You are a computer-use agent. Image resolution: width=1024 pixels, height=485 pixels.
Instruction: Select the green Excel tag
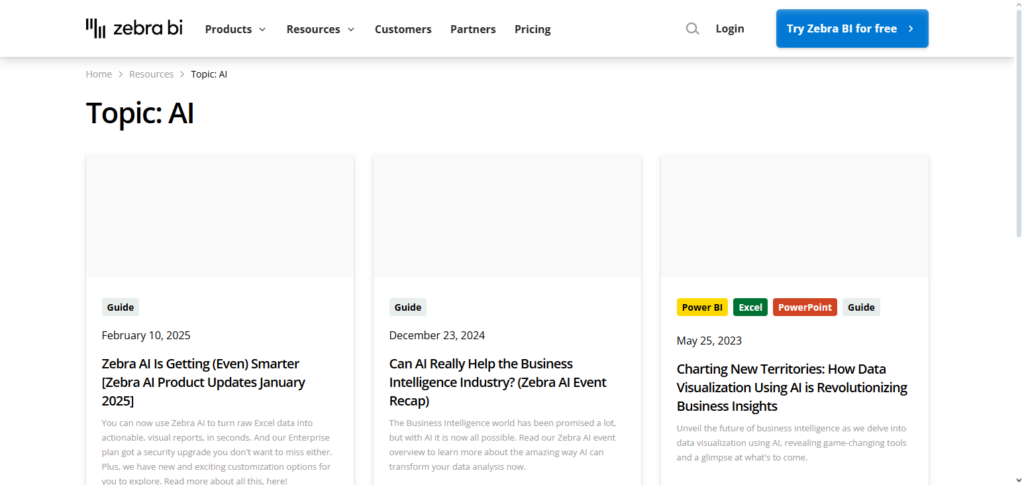coord(750,307)
